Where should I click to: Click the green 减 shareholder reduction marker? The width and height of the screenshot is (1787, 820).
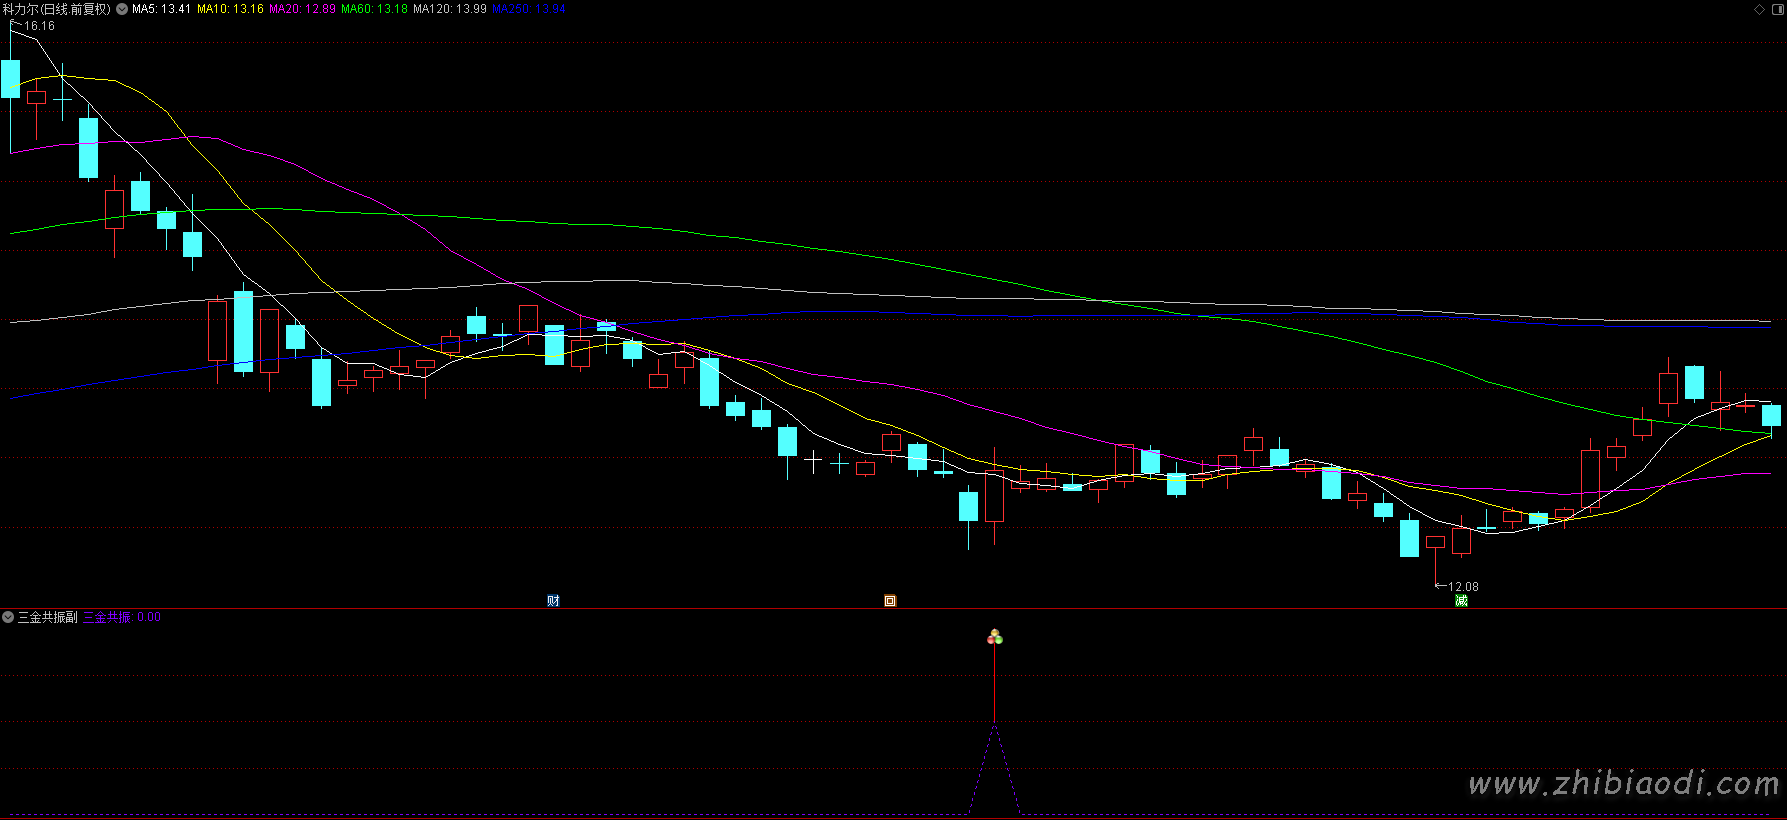coord(1461,601)
